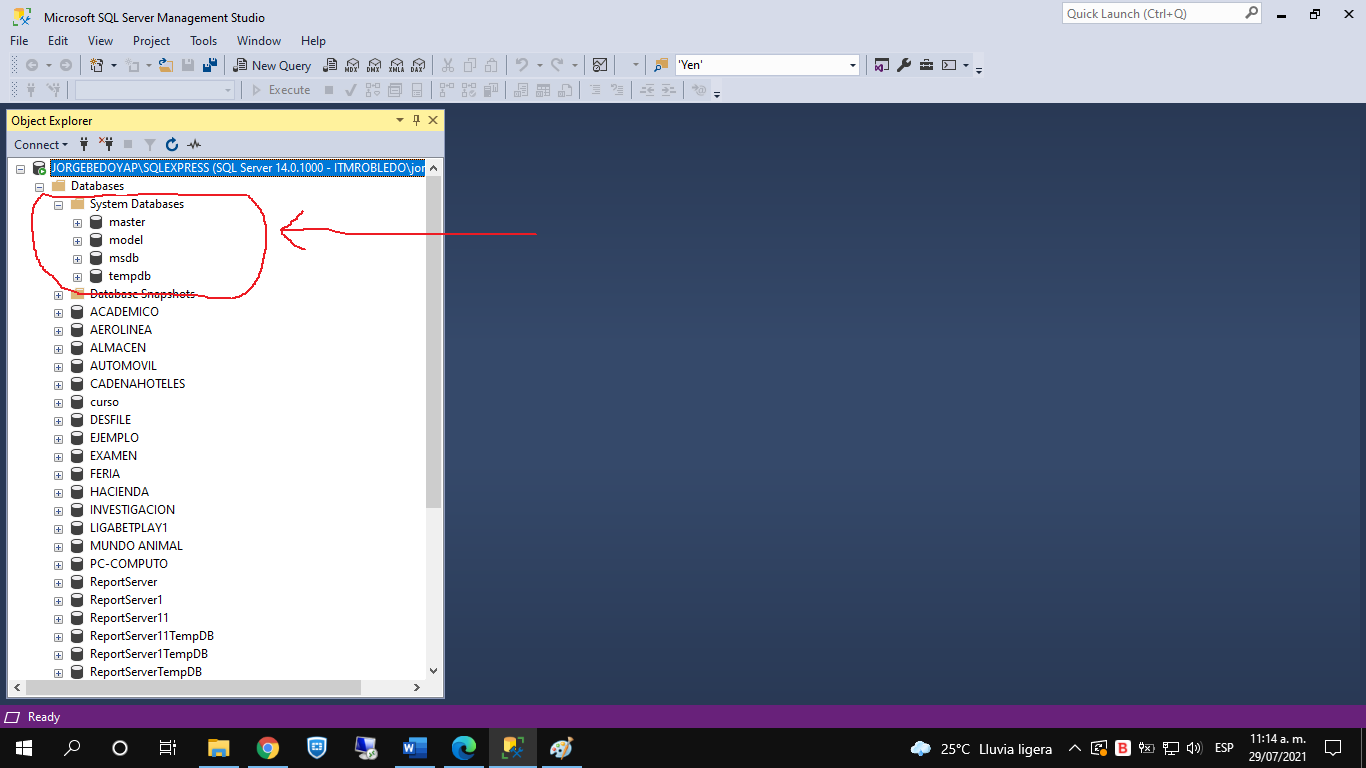1366x768 pixels.
Task: Open the Project menu
Action: (152, 41)
